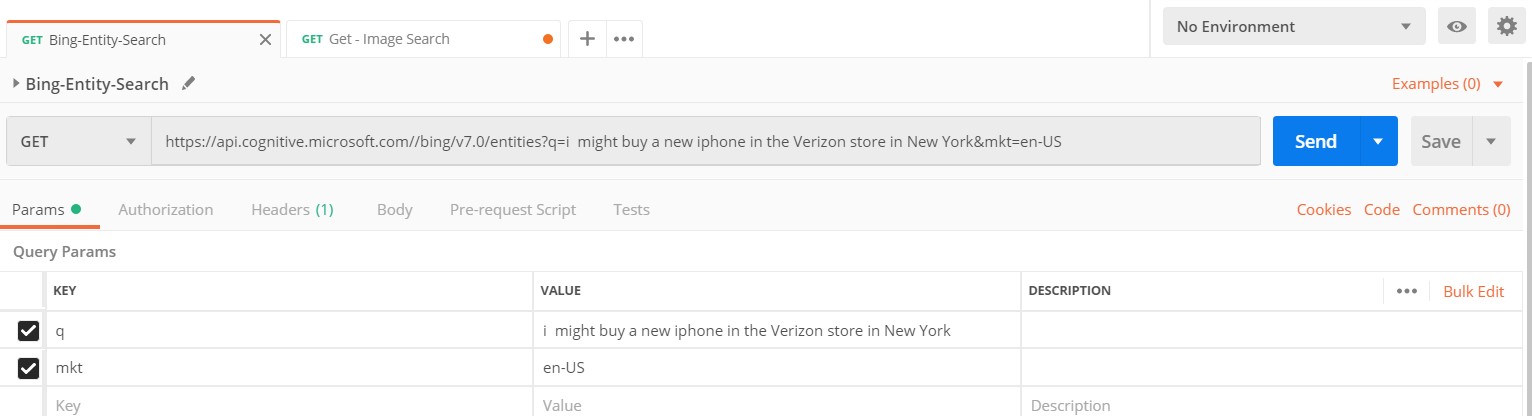1532x416 pixels.
Task: Expand the No Environment selector
Action: click(x=1294, y=26)
